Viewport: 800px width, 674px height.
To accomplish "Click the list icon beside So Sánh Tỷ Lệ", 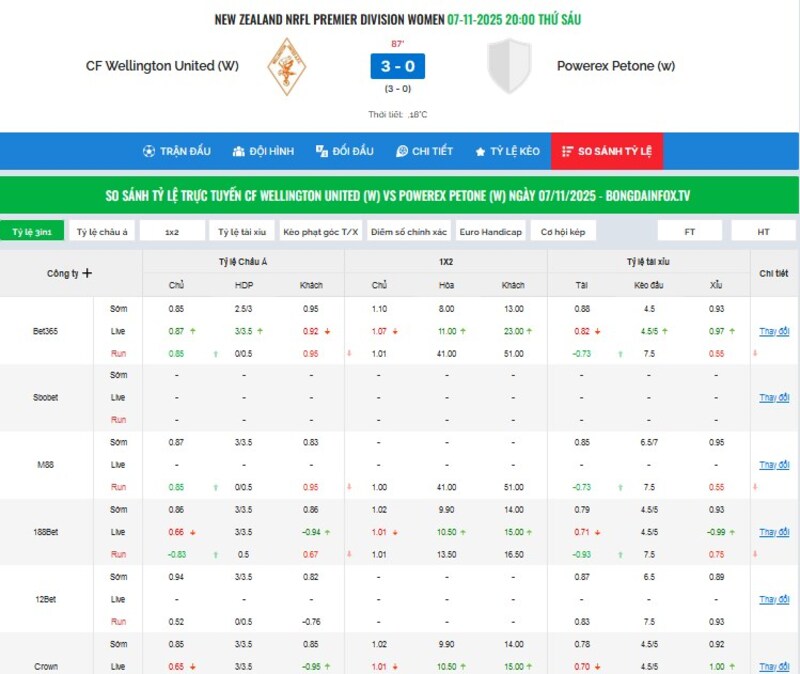I will 567,151.
